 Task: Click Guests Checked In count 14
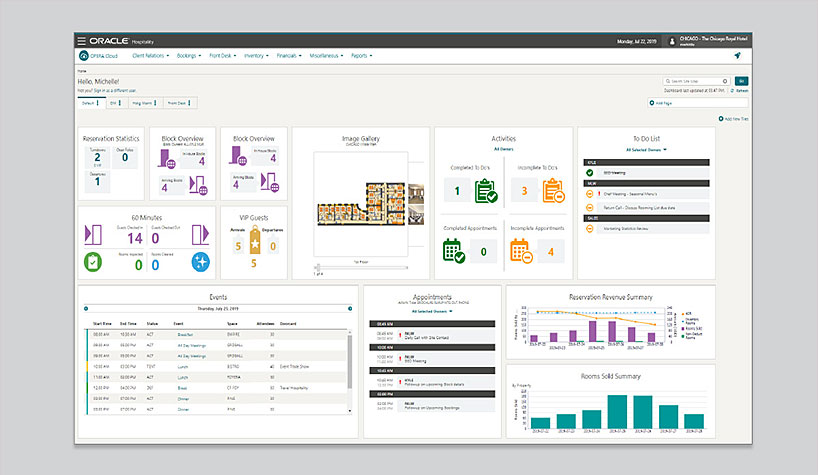coord(135,238)
